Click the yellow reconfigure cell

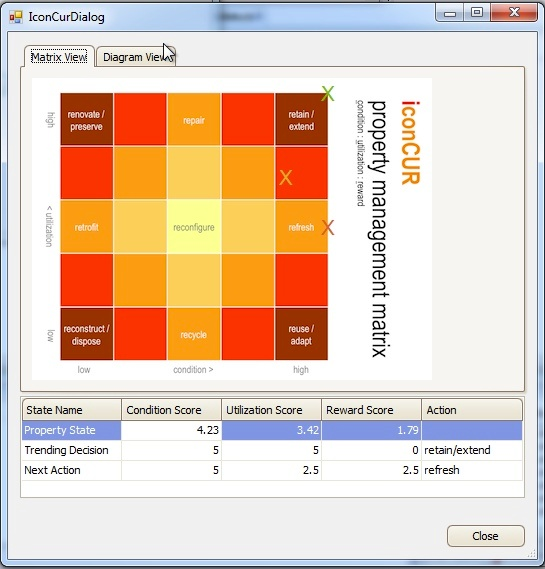[x=194, y=227]
